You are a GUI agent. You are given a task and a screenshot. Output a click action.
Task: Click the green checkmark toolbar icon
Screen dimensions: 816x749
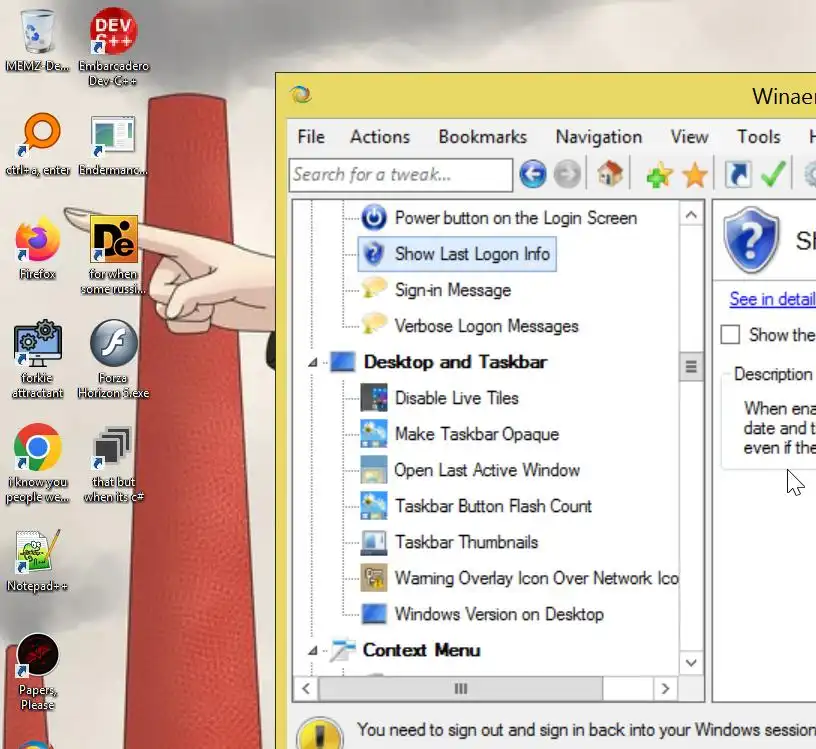(x=773, y=174)
